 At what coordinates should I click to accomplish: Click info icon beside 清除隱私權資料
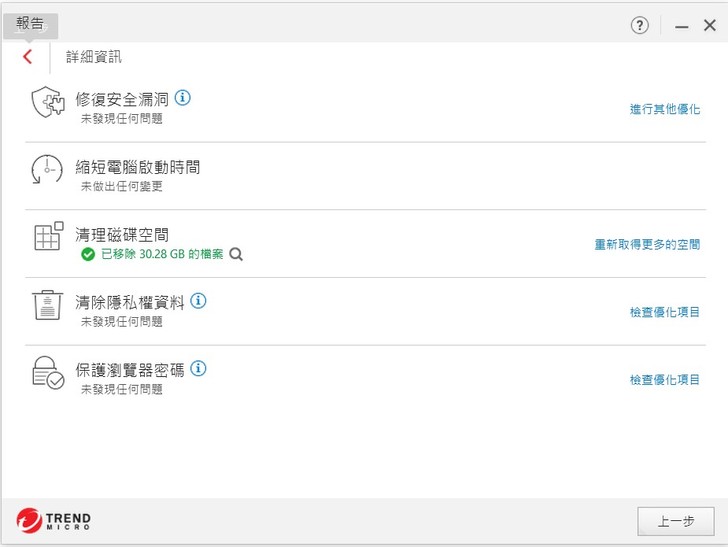tap(198, 300)
